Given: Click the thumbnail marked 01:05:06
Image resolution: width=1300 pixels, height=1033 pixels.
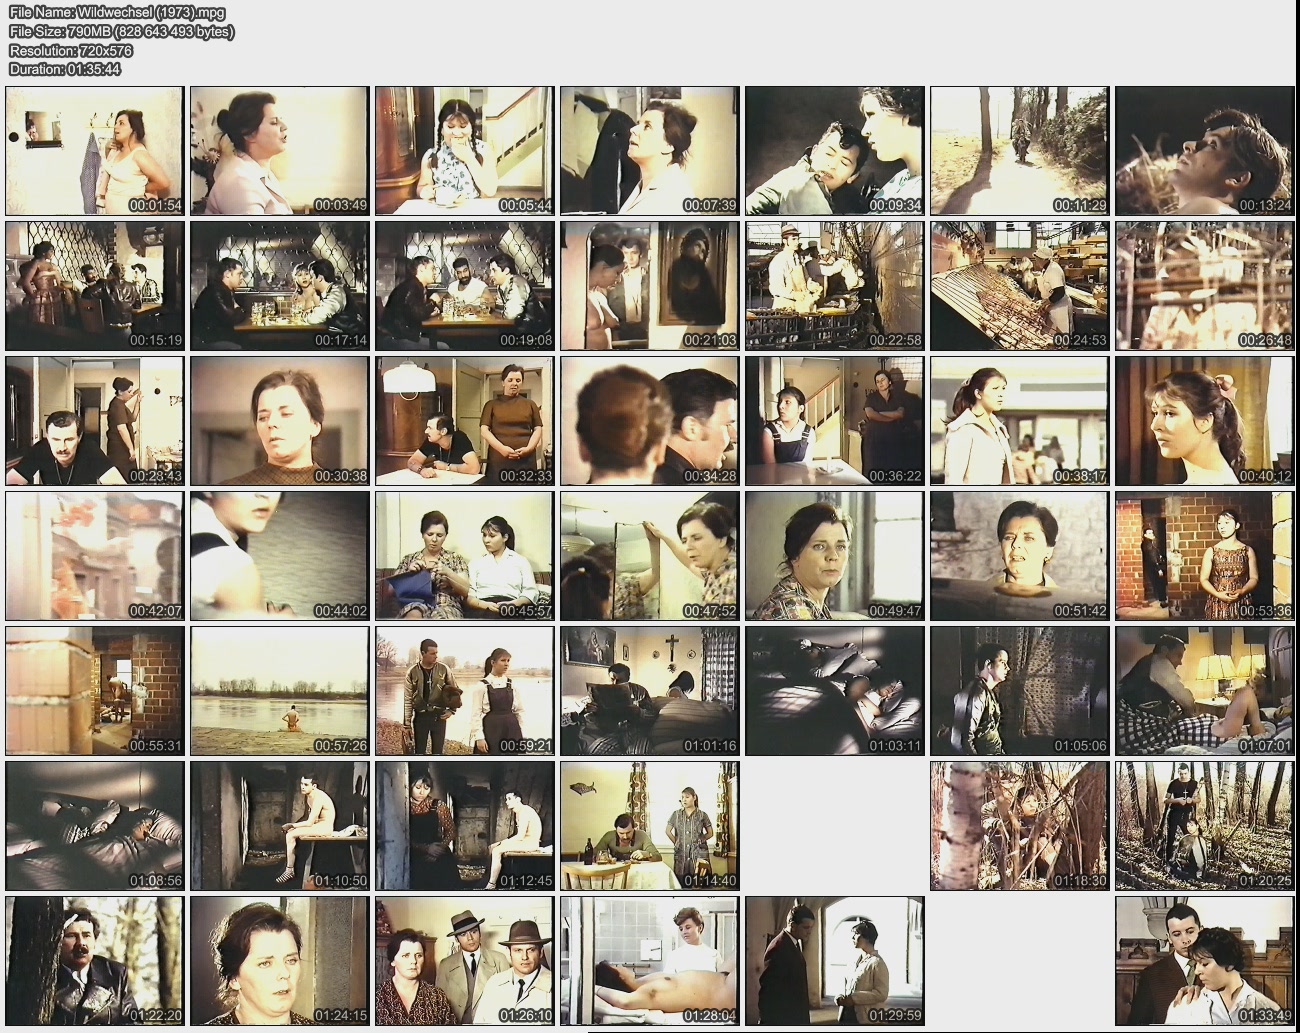Looking at the screenshot, I should coord(1019,691).
